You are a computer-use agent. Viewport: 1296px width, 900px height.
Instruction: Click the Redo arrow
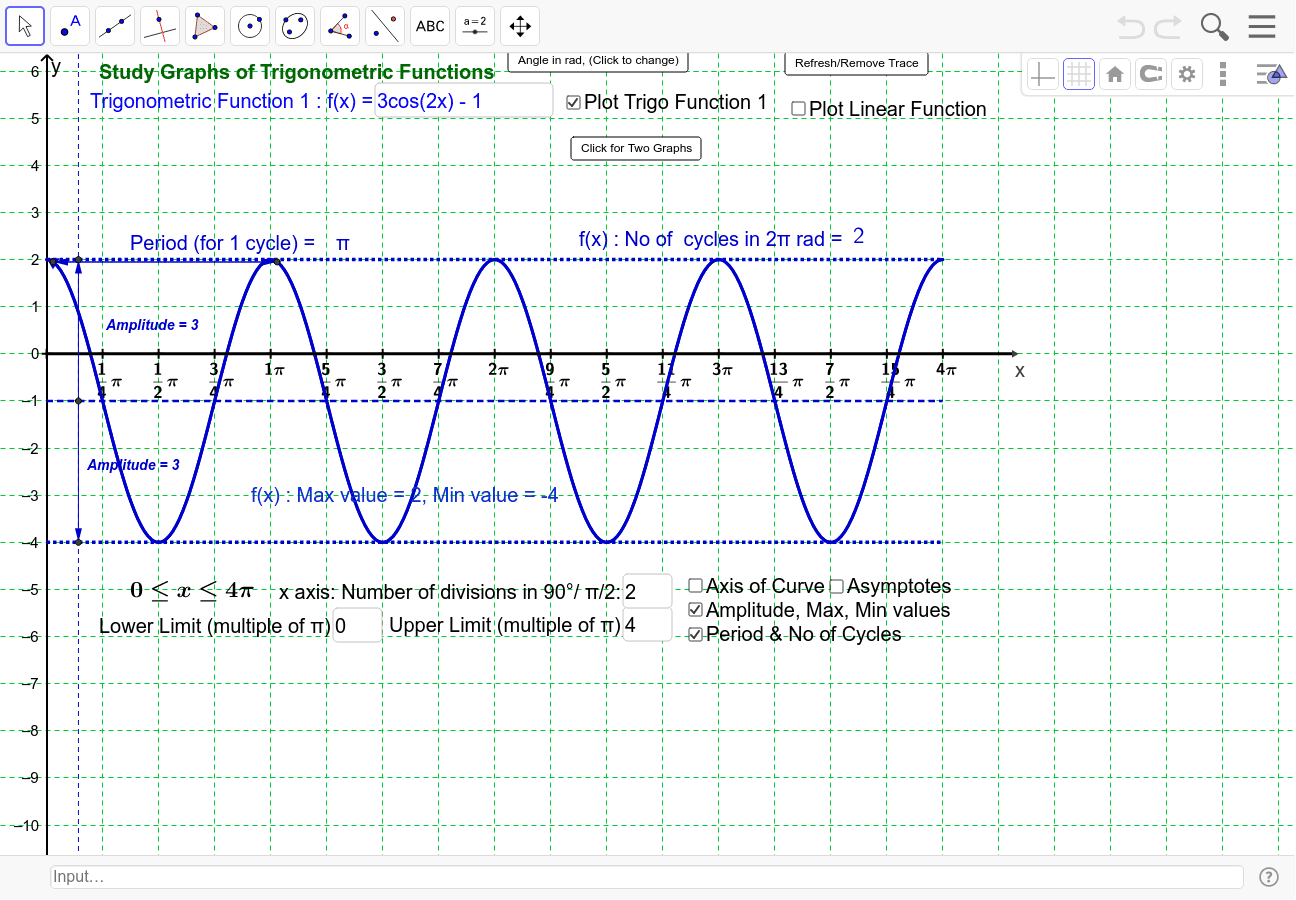(1167, 27)
